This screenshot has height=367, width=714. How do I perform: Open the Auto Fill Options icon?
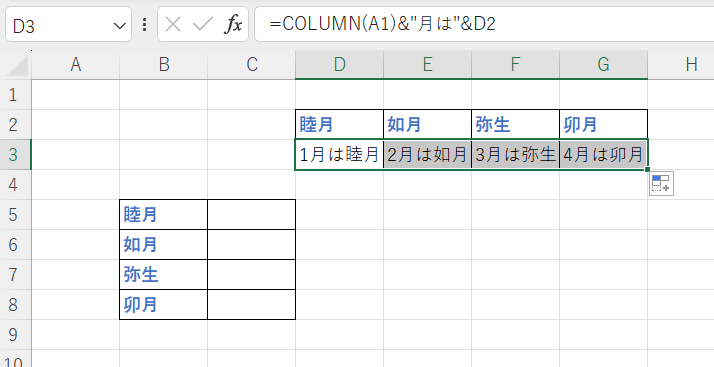pyautogui.click(x=661, y=183)
